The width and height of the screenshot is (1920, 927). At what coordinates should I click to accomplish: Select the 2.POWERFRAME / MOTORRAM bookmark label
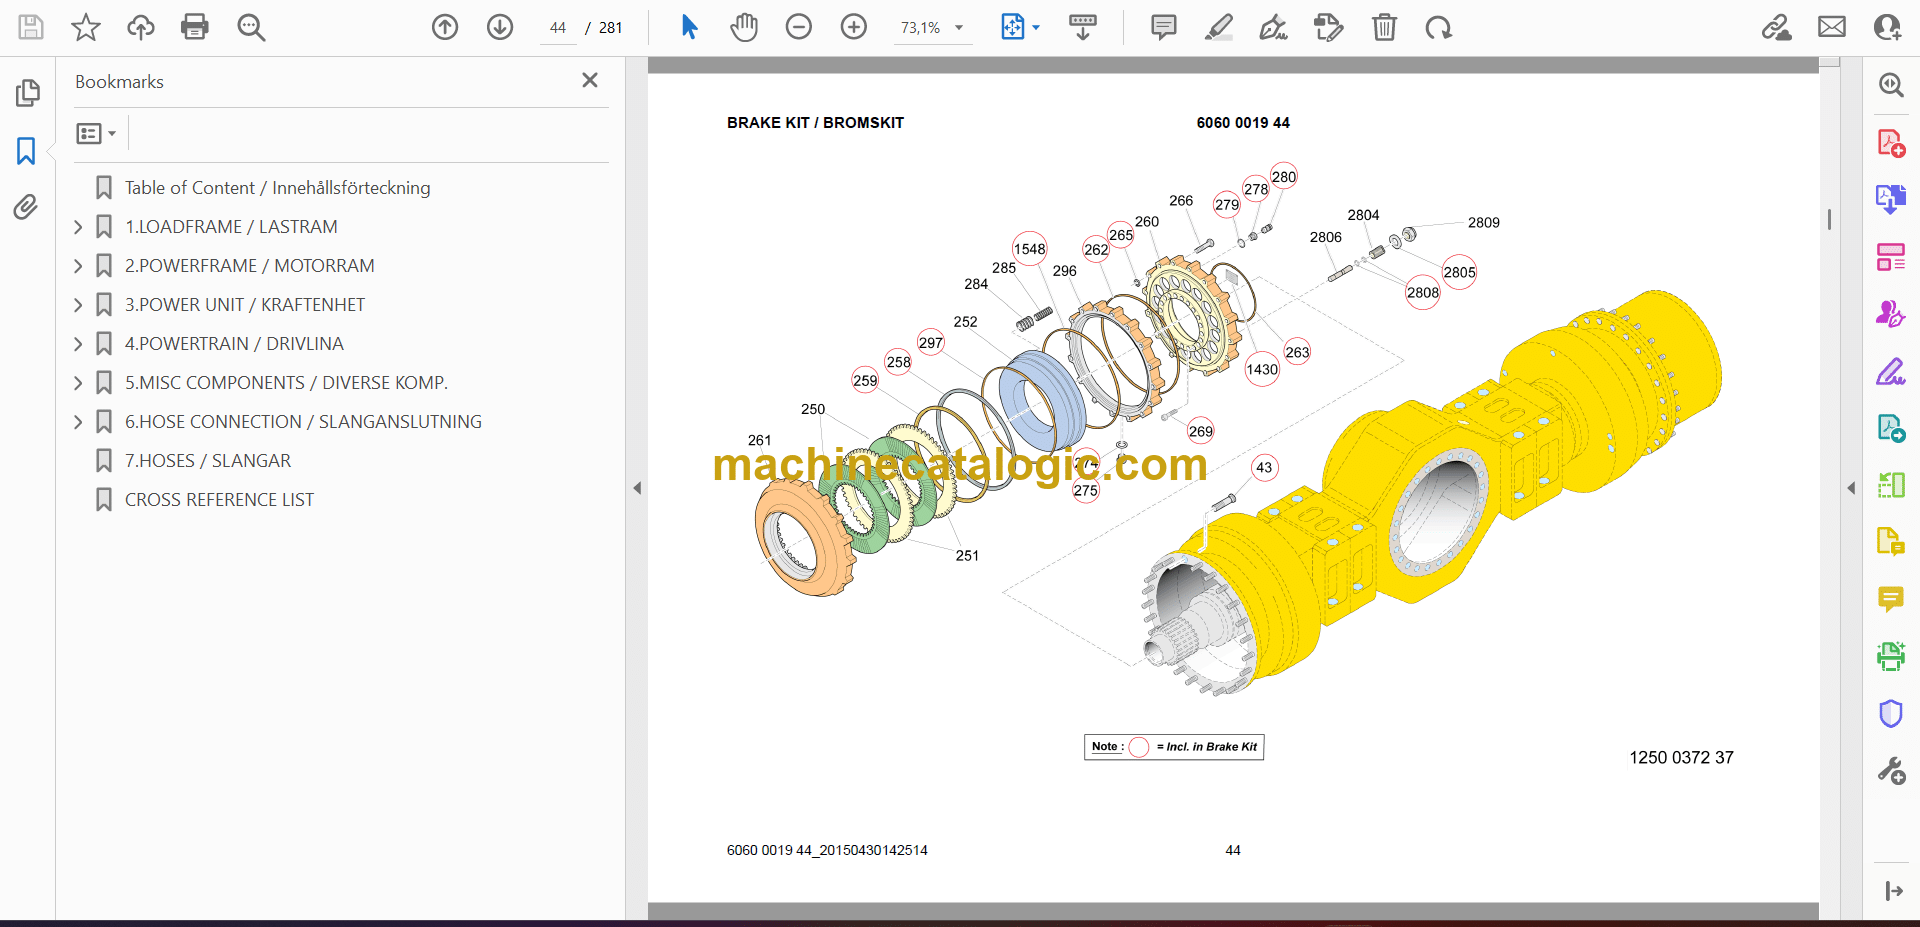[249, 266]
